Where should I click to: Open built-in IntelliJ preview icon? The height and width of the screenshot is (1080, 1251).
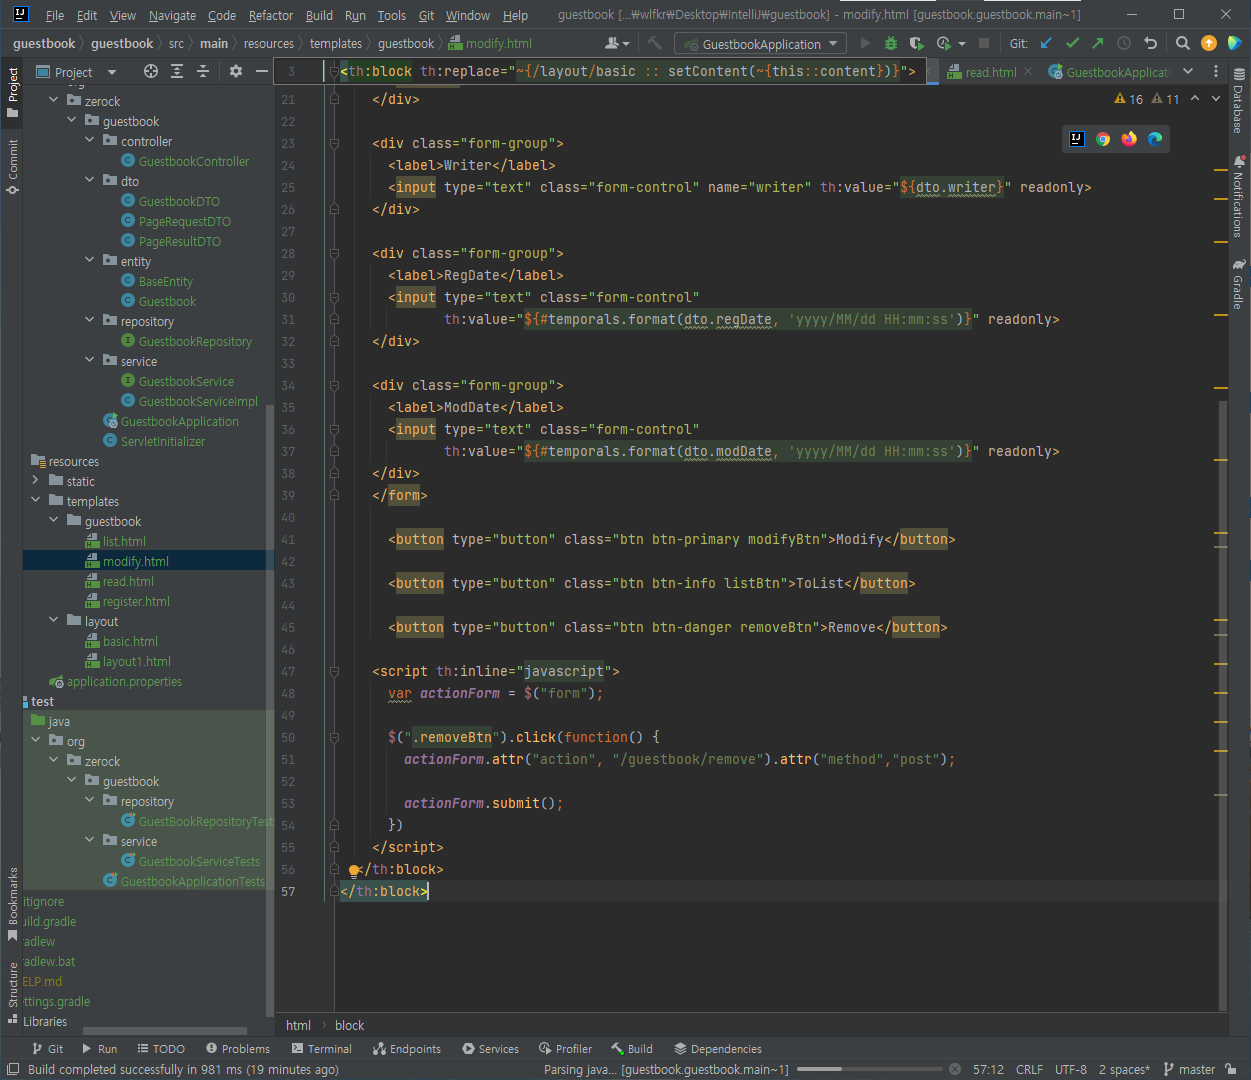[1077, 139]
